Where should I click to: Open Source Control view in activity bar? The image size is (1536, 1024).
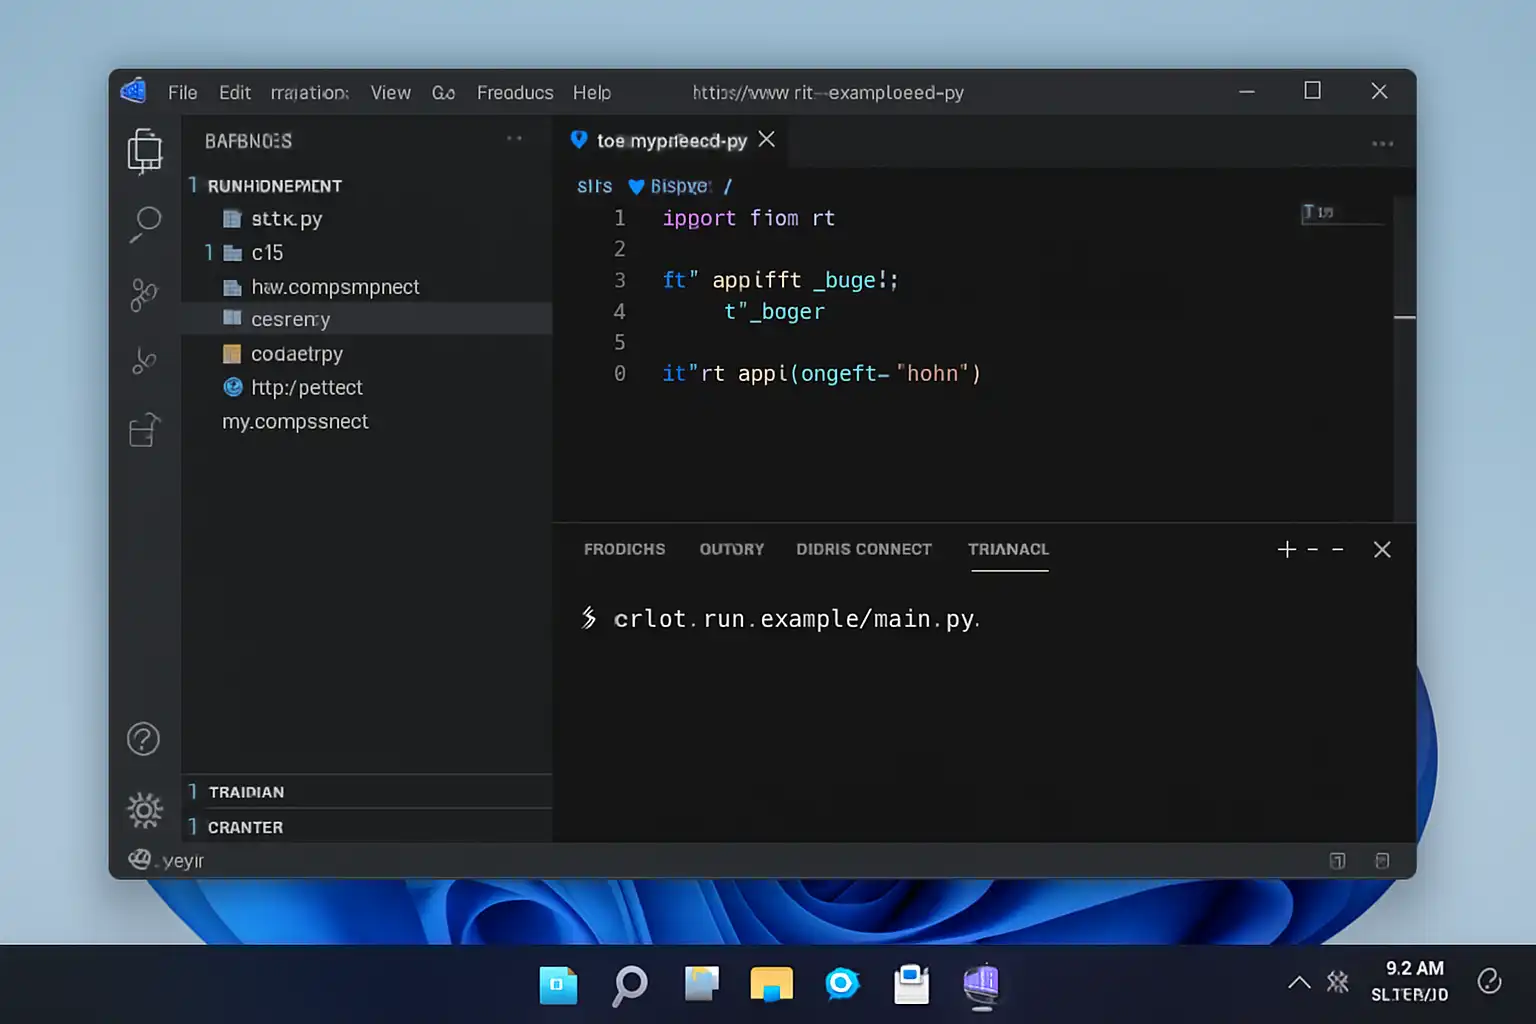[x=144, y=295]
